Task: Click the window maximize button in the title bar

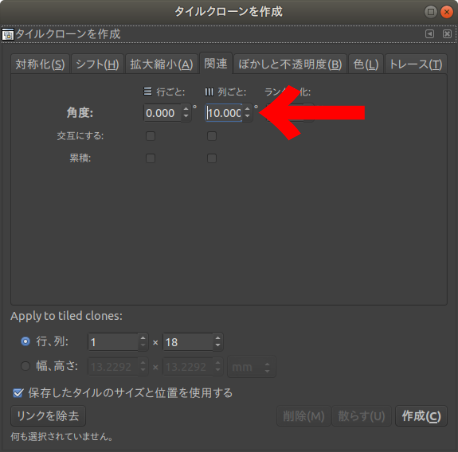Action: pos(431,12)
